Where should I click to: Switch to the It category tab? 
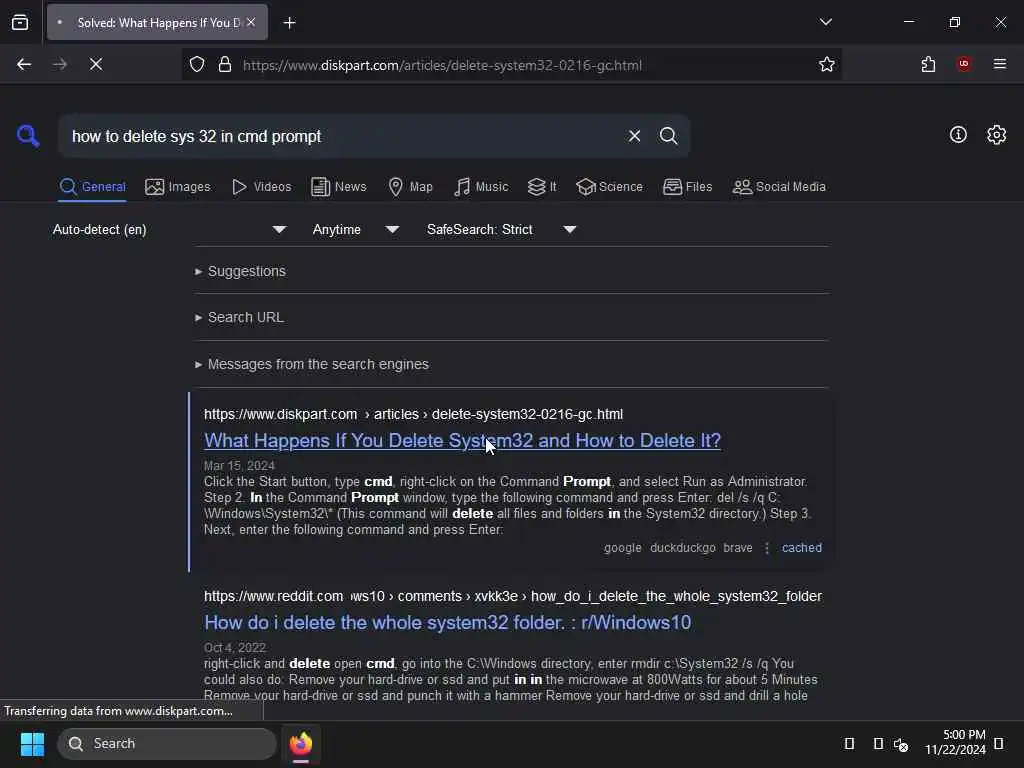click(542, 187)
